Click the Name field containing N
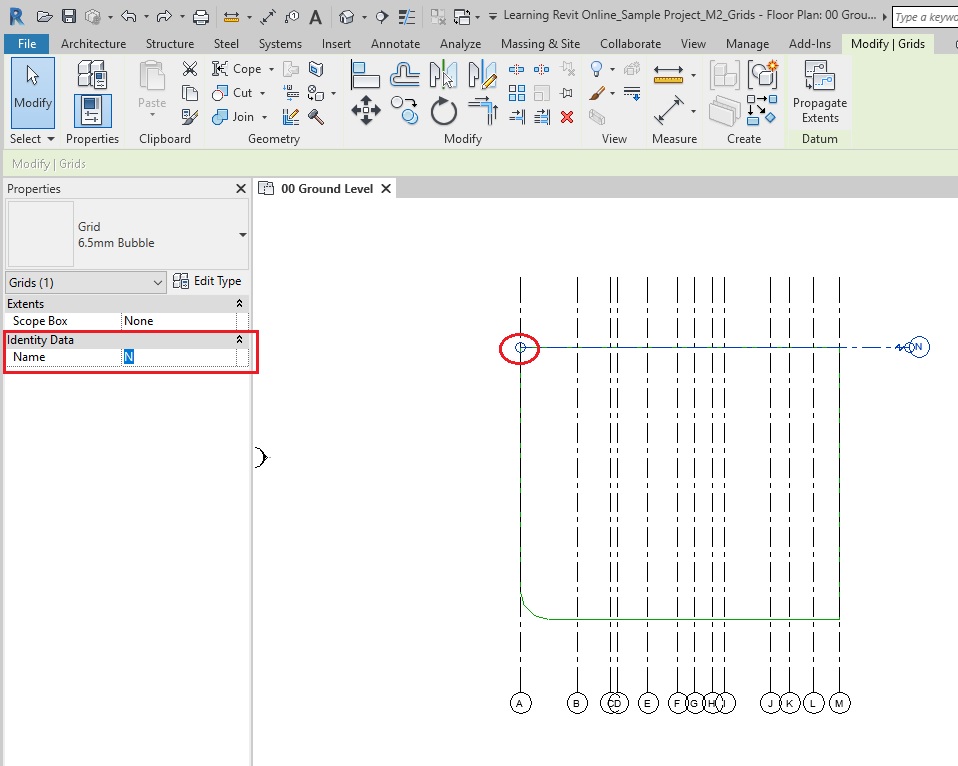Image resolution: width=958 pixels, height=766 pixels. pos(180,357)
